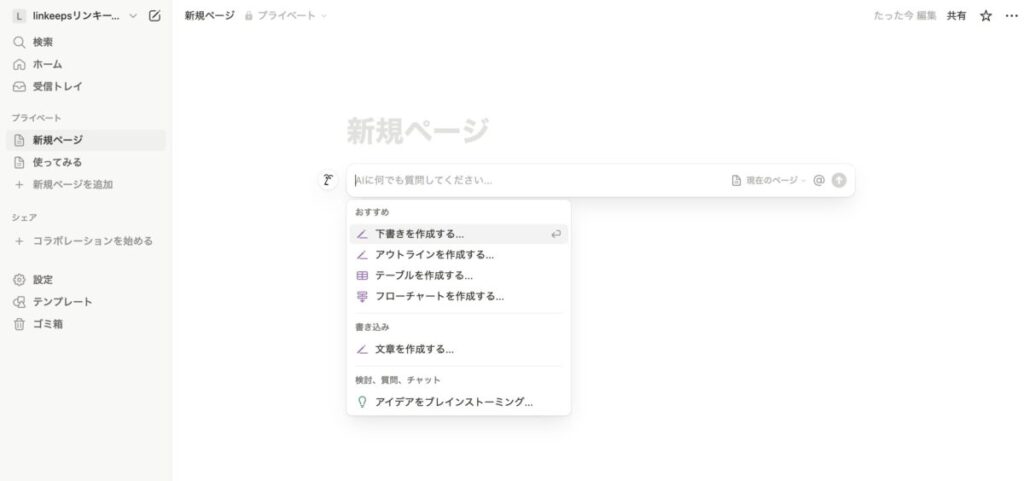
Task: Open テンプレート gallery
Action: tap(86, 302)
